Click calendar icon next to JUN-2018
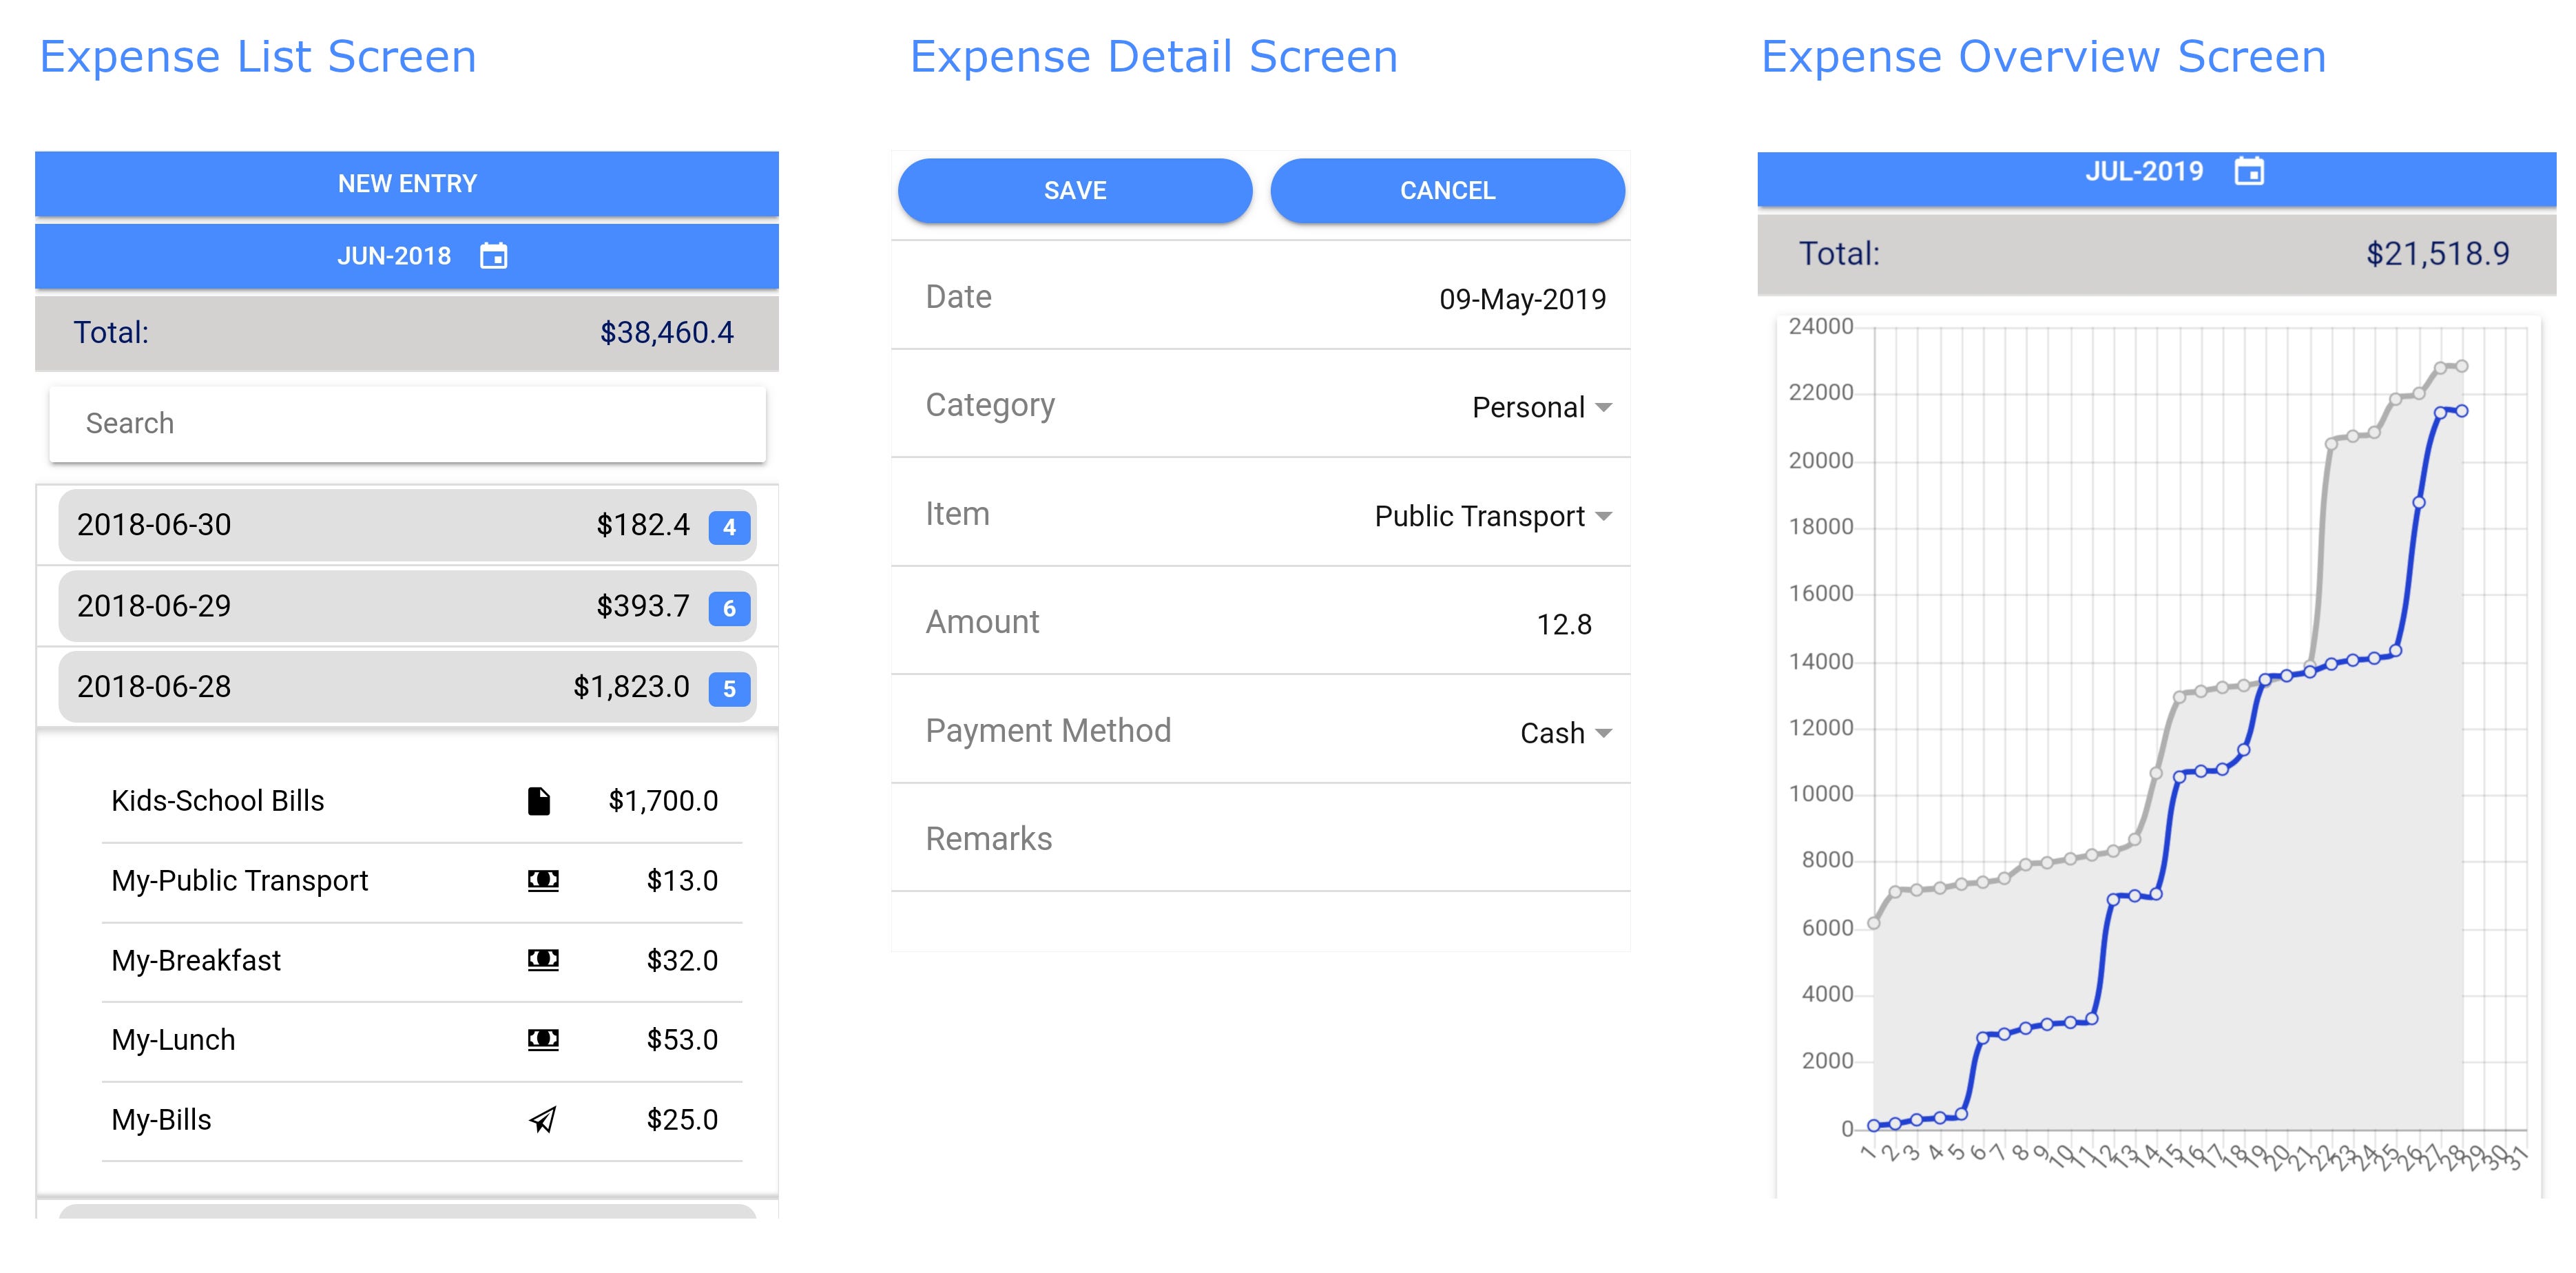2576x1273 pixels. click(493, 256)
